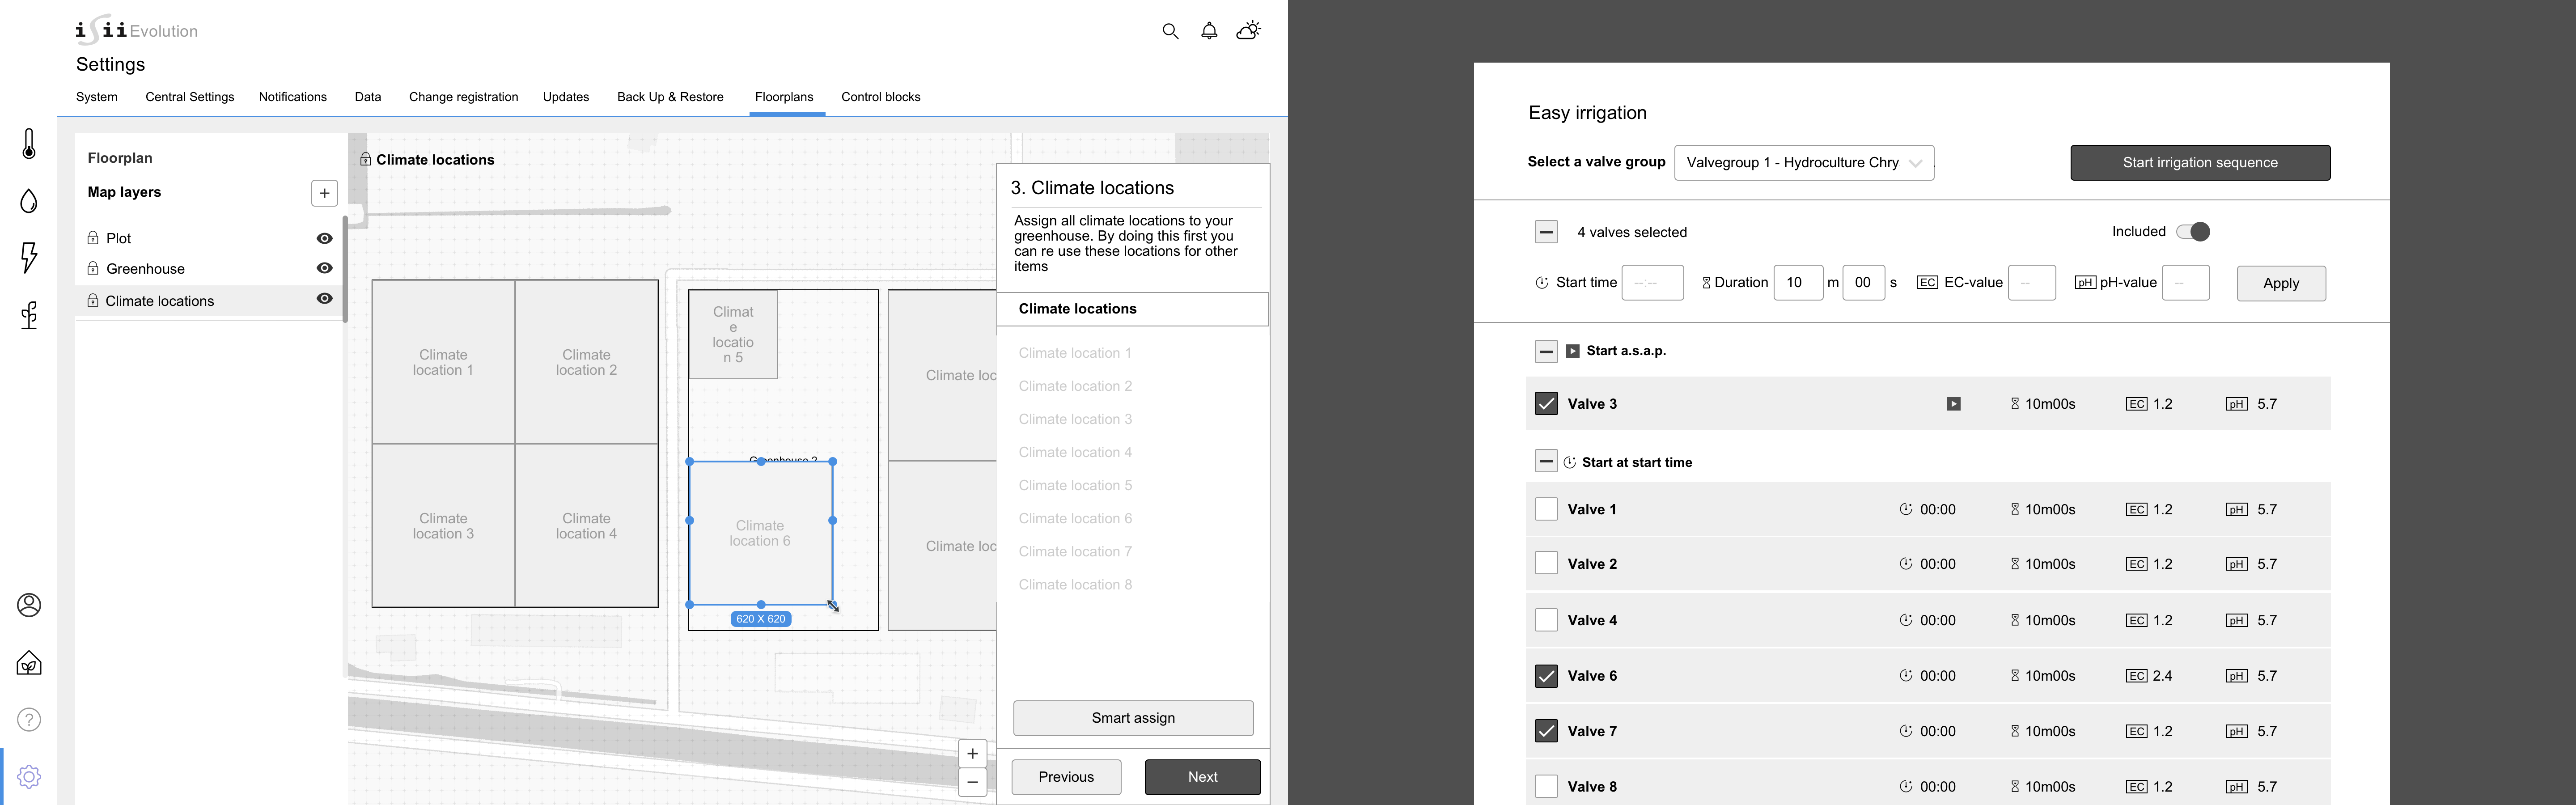Click the help question mark icon
This screenshot has height=805, width=2576.
click(29, 720)
